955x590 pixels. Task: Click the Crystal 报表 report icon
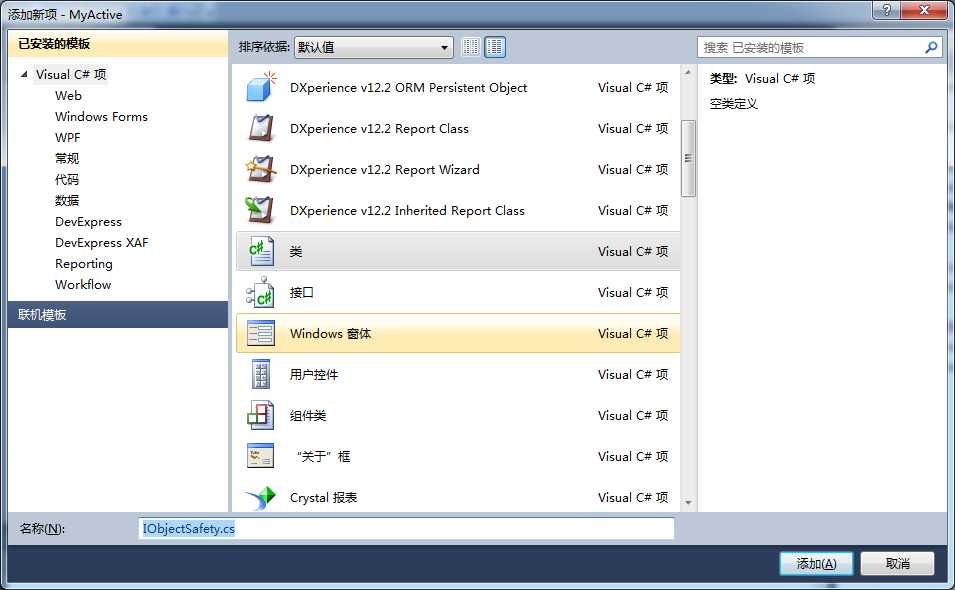tap(261, 497)
